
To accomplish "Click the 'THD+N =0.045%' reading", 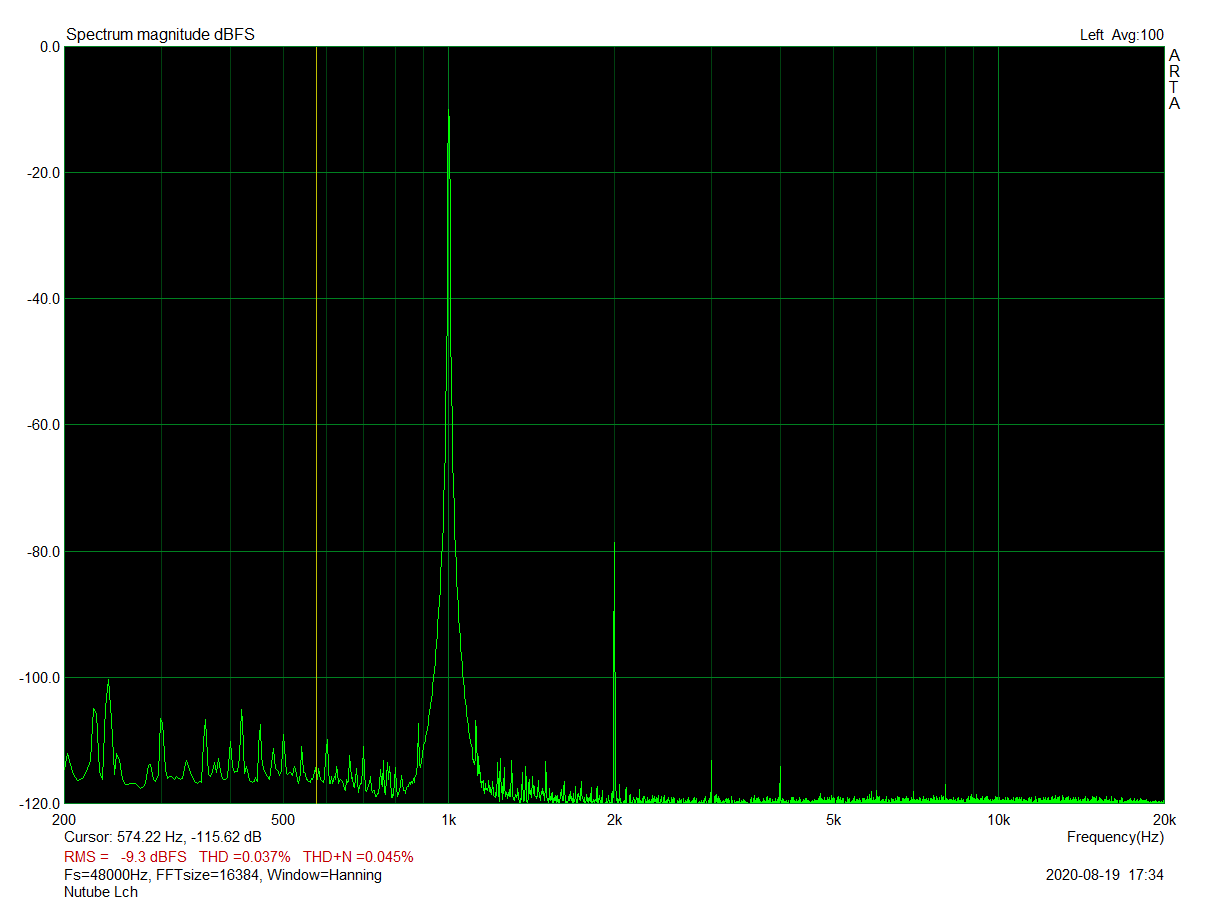I will 358,857.
